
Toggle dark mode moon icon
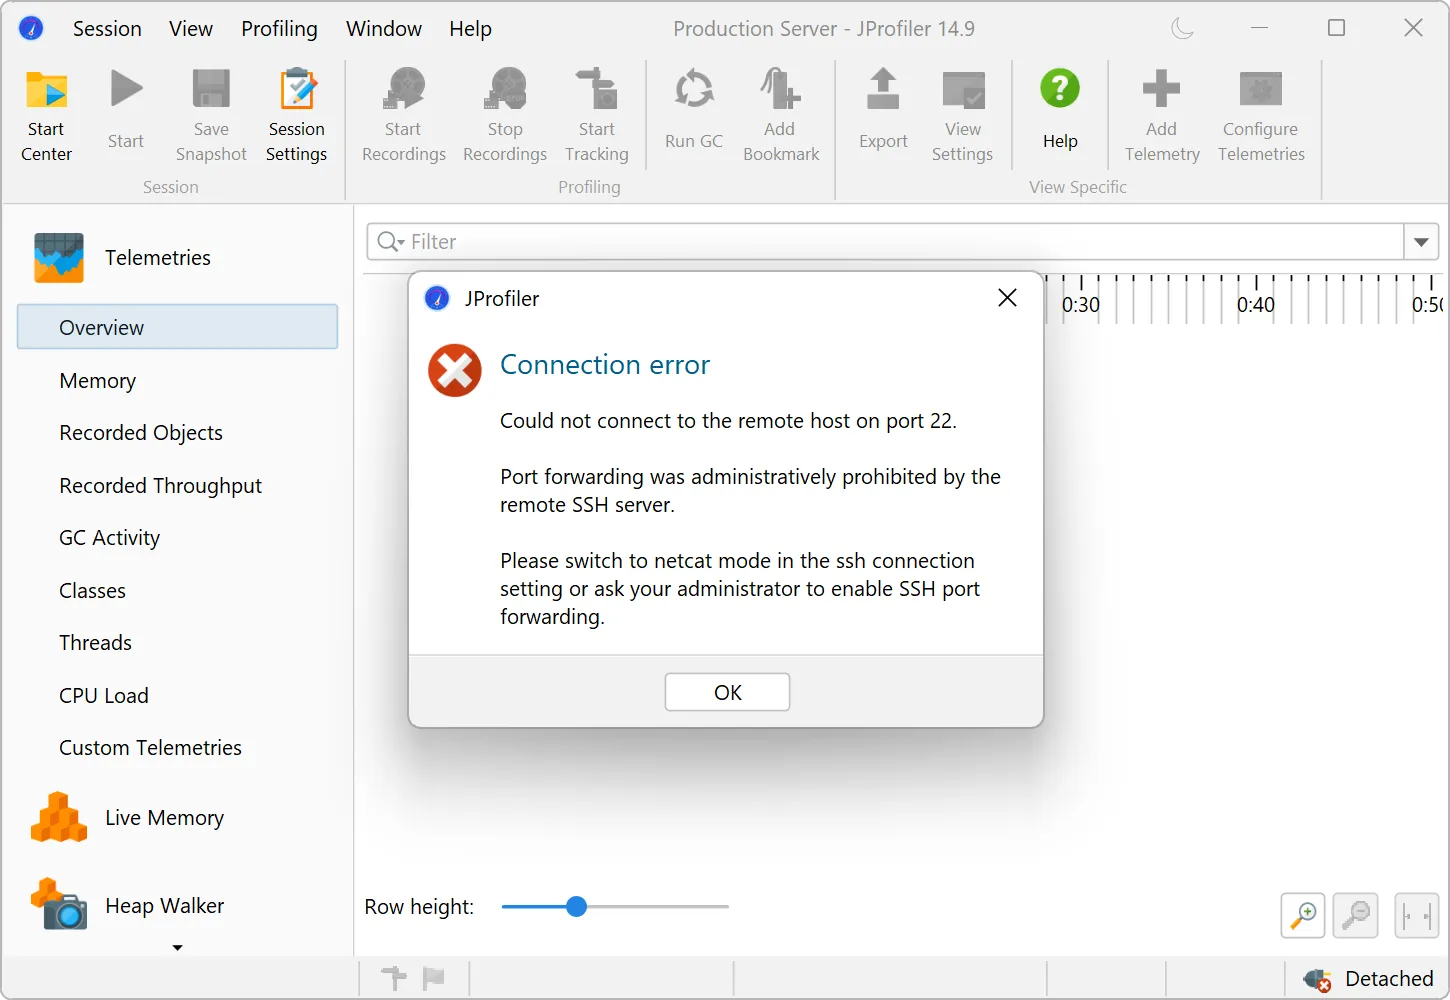coord(1182,28)
